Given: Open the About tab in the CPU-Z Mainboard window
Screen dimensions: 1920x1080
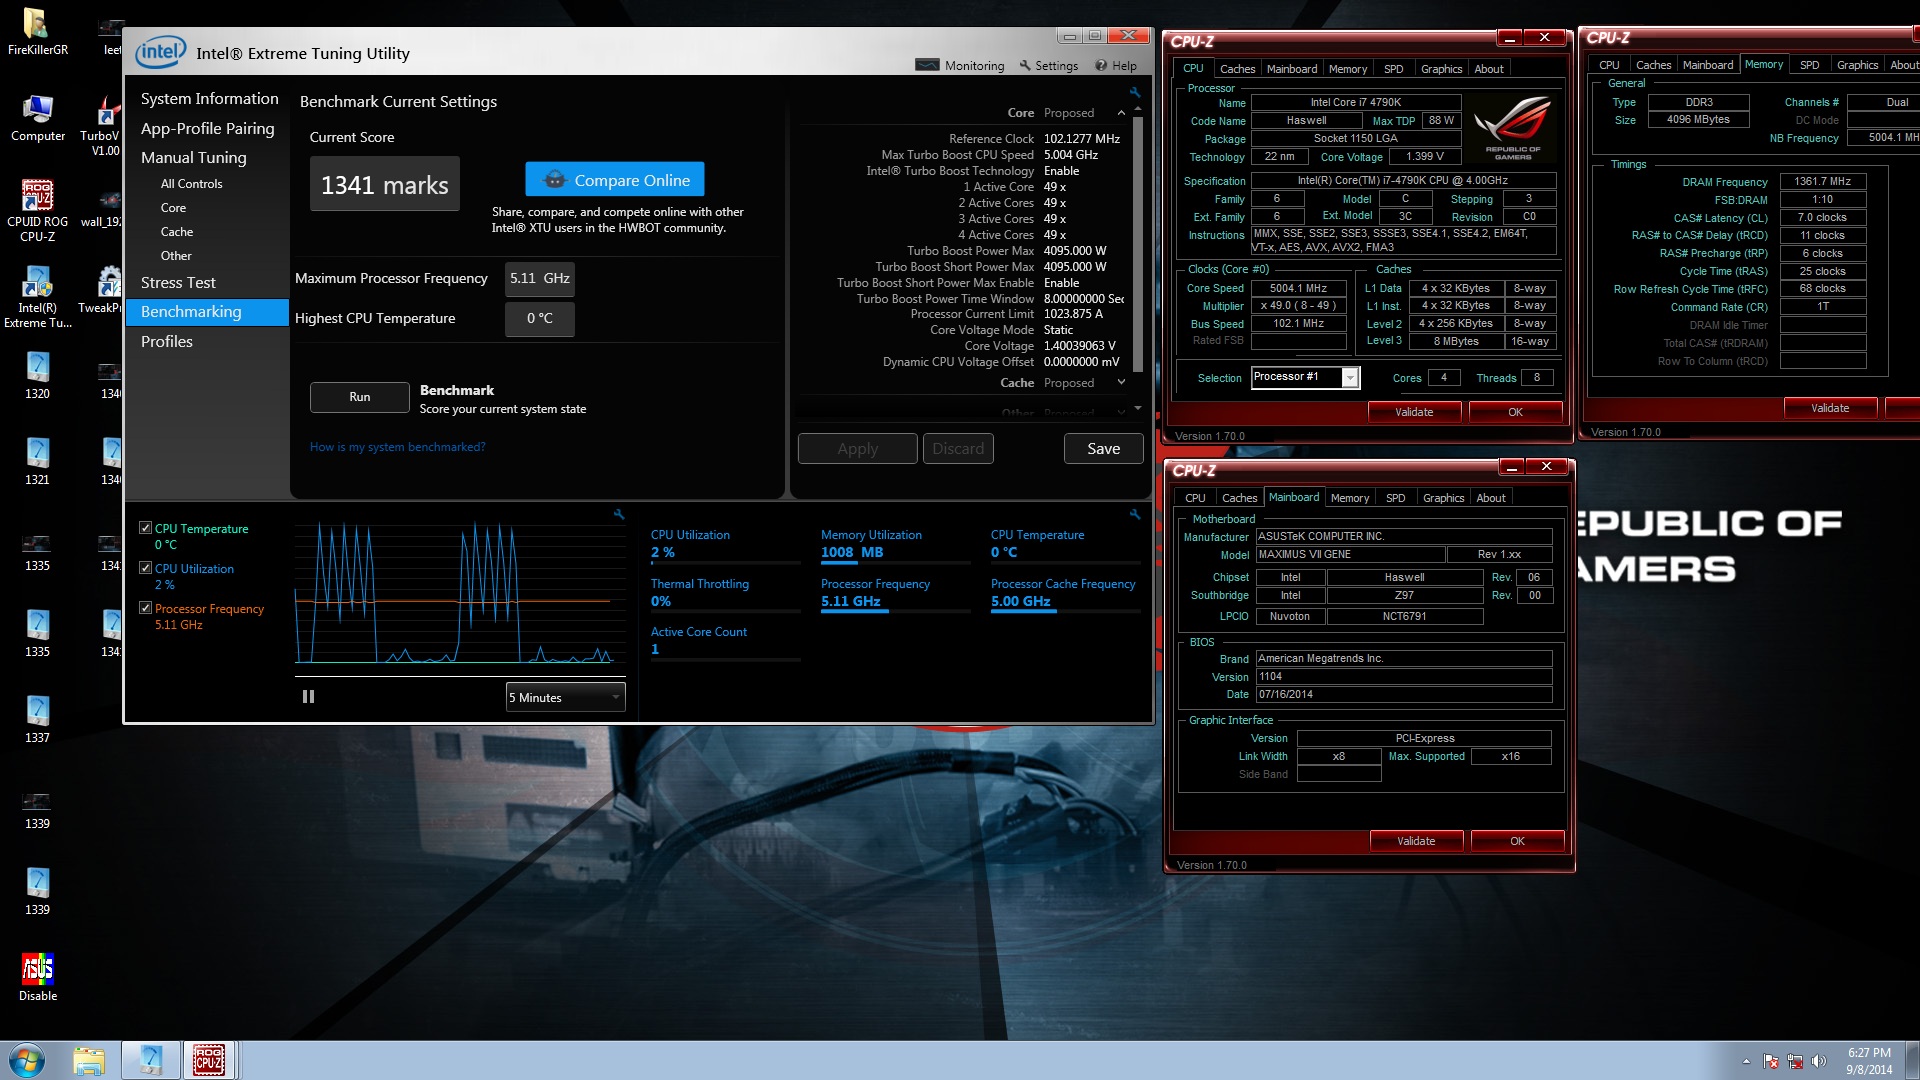Looking at the screenshot, I should click(x=1490, y=498).
